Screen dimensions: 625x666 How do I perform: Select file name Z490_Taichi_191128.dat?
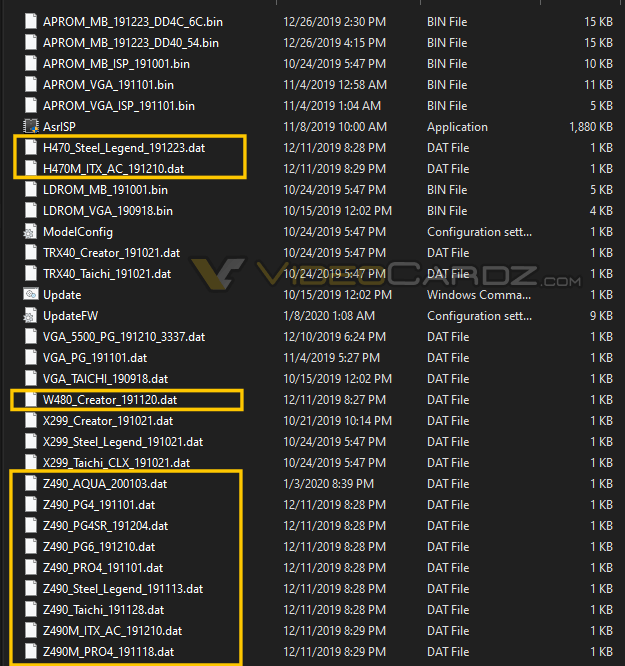pos(104,610)
